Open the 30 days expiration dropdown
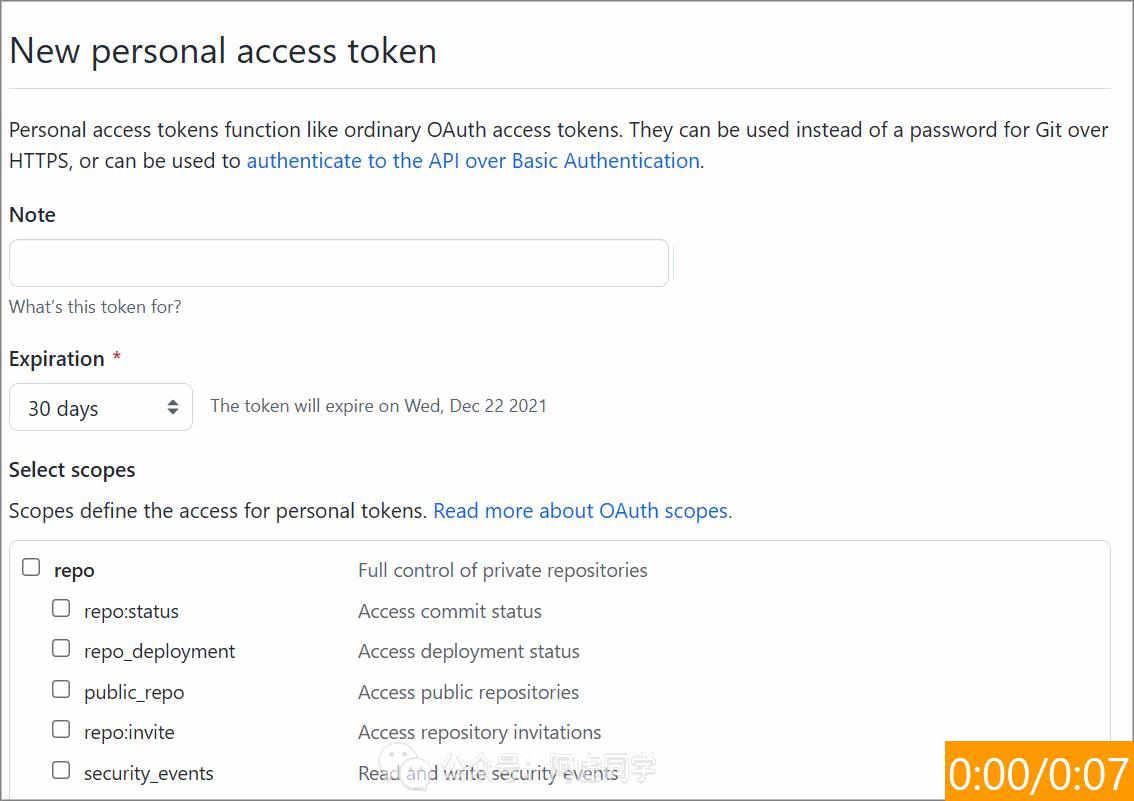The height and width of the screenshot is (801, 1134). [x=100, y=408]
